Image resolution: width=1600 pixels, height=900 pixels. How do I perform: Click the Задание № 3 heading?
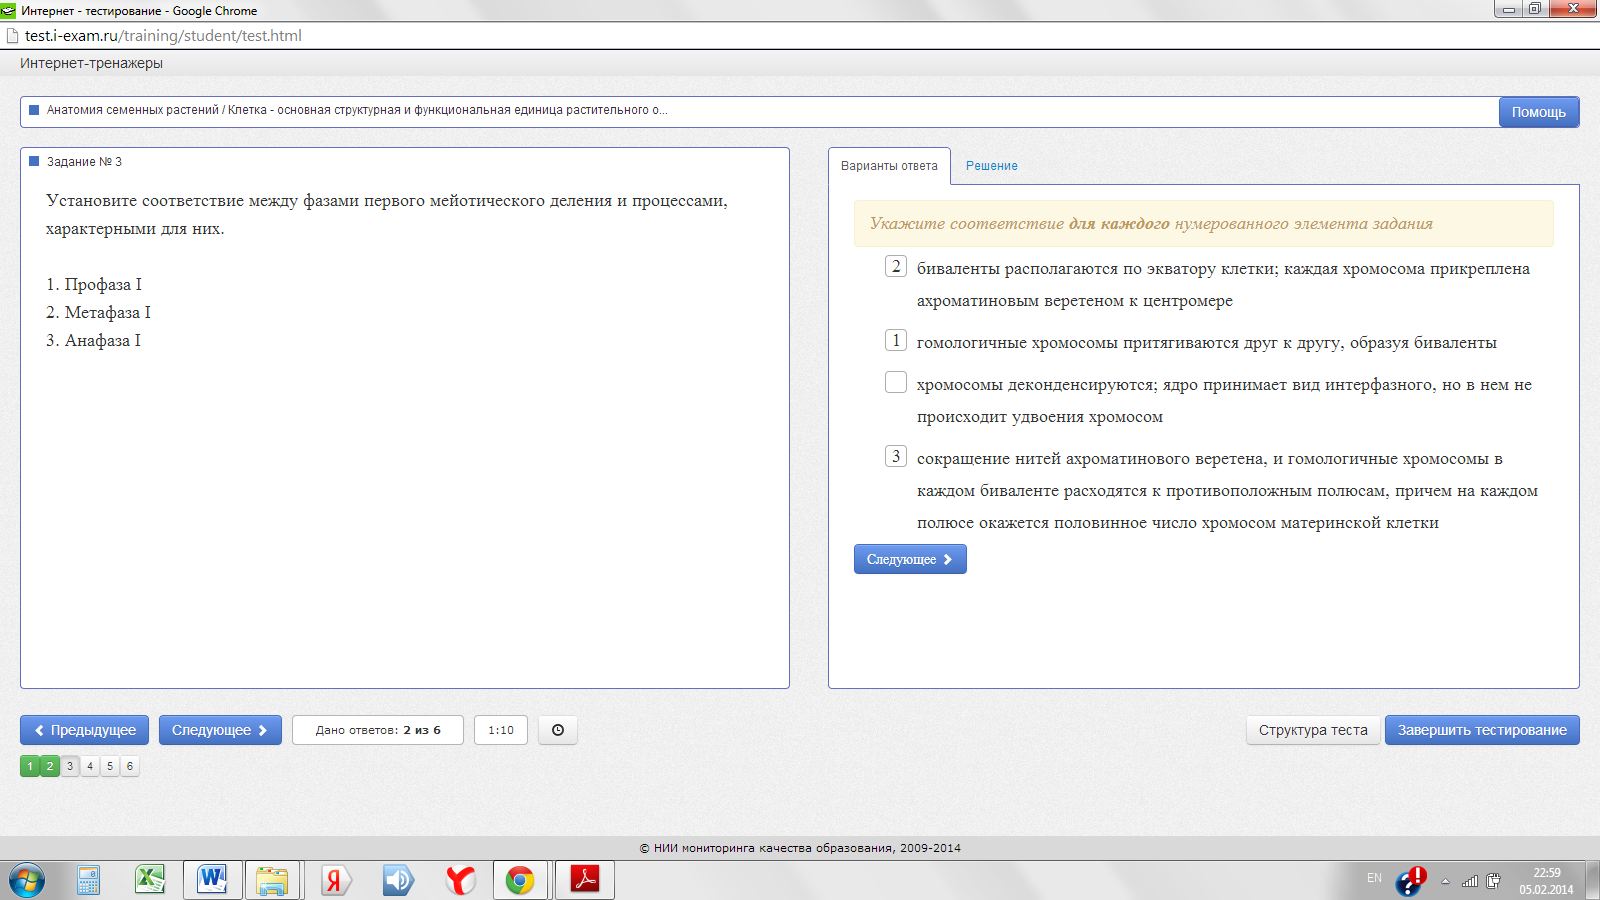click(84, 161)
